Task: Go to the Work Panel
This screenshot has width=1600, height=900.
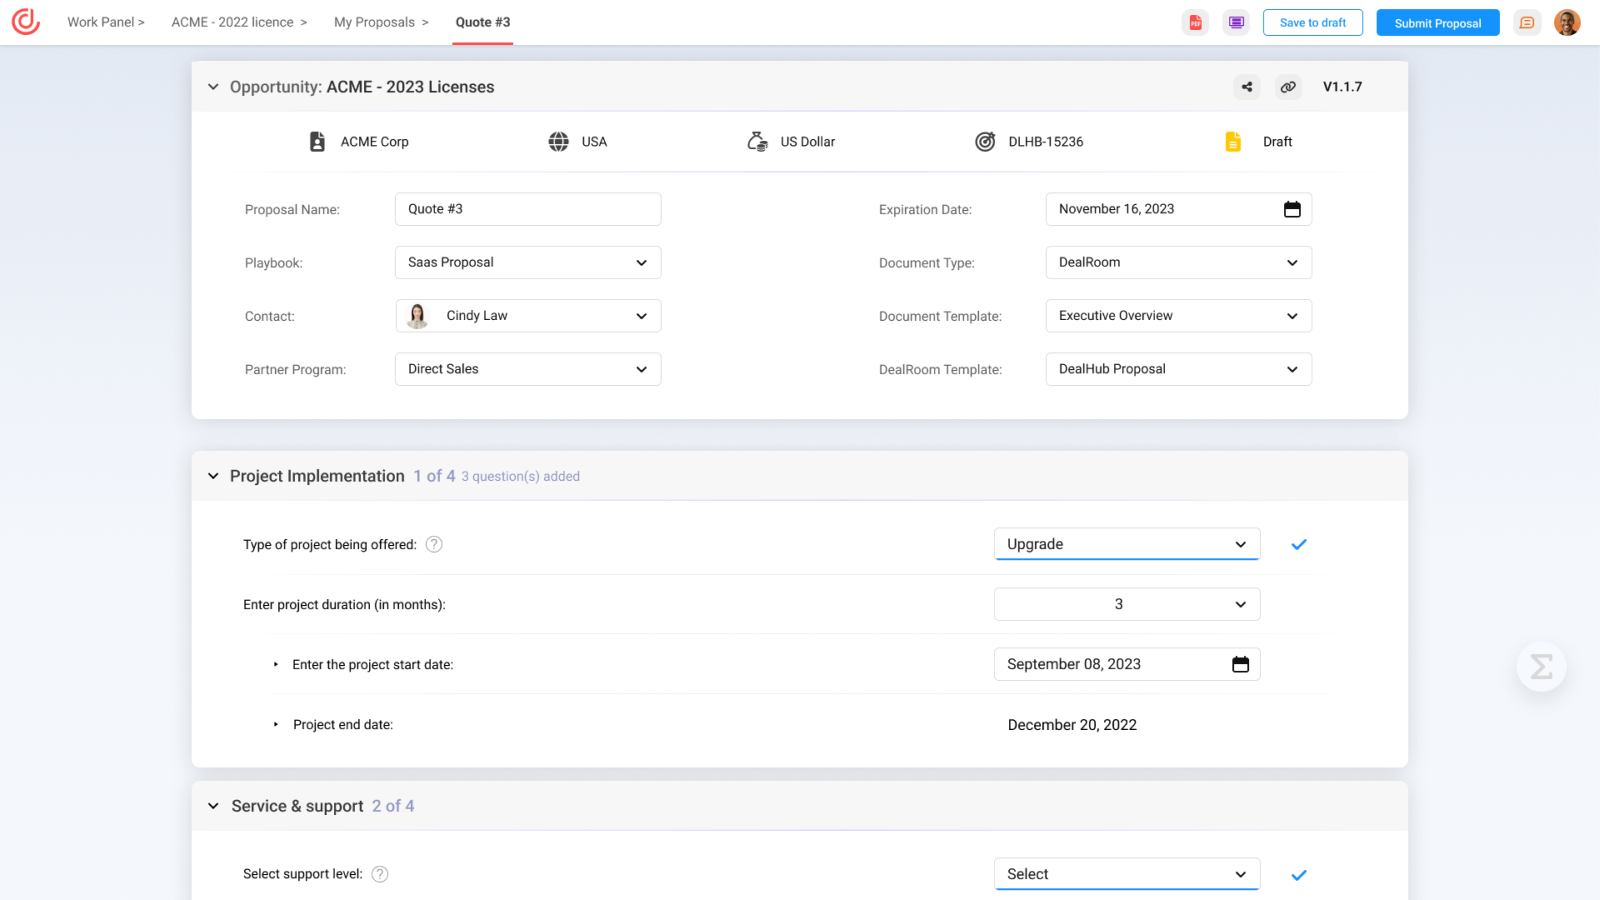Action: tap(100, 21)
